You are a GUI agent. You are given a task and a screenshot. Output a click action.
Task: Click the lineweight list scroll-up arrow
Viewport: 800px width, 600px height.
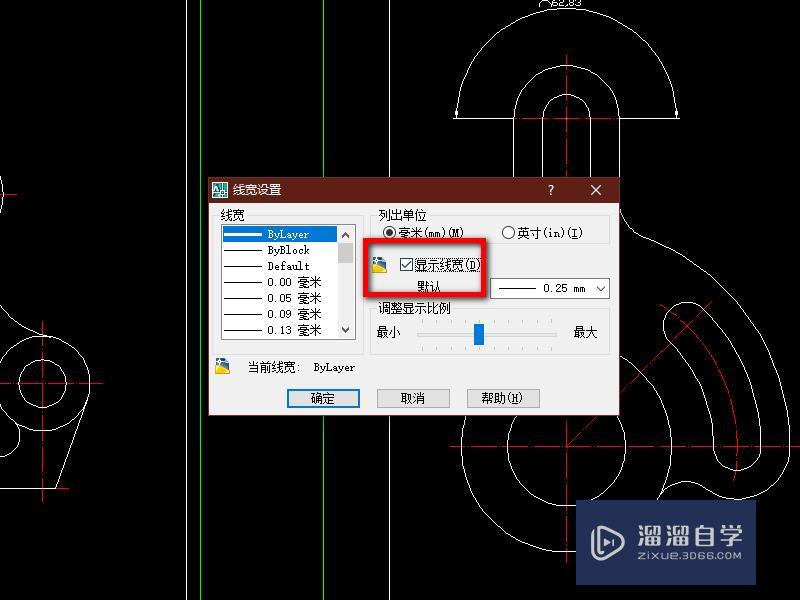345,235
